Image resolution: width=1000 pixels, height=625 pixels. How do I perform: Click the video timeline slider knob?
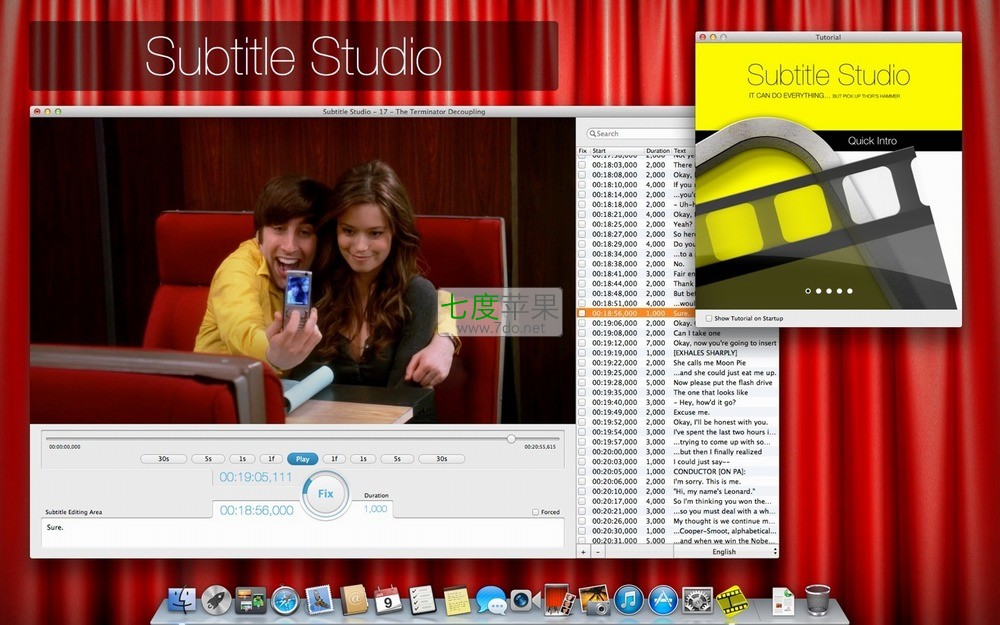point(511,439)
